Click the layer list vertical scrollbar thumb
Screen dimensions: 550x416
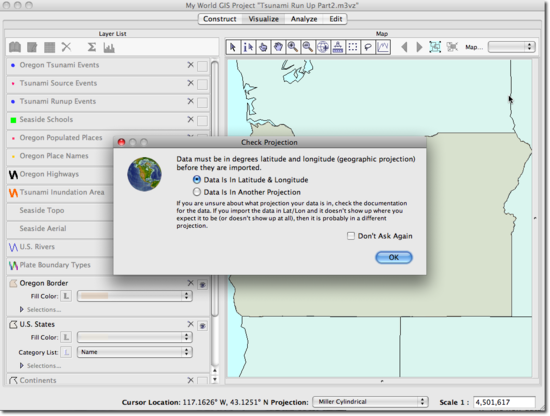(x=215, y=189)
